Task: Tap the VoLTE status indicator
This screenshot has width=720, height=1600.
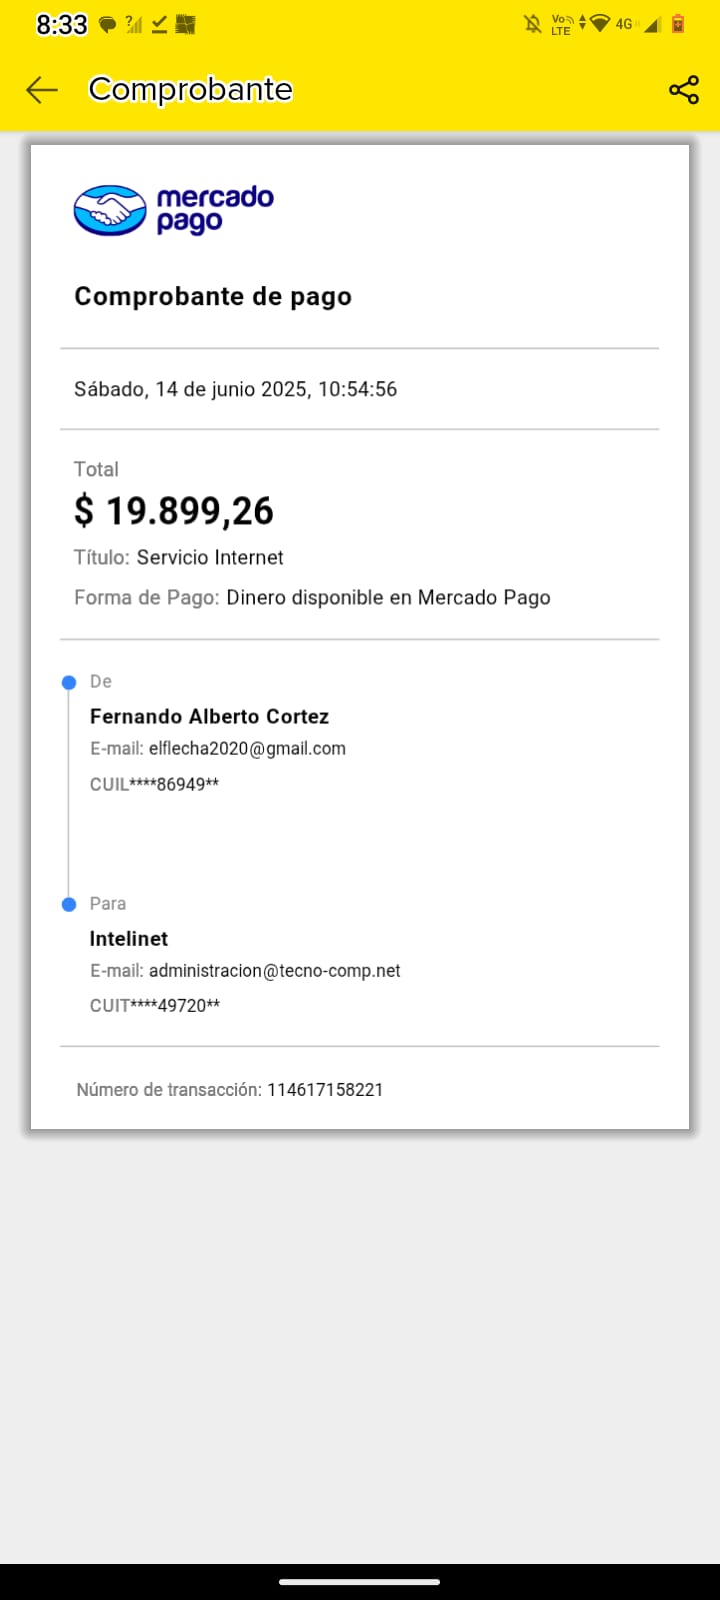Action: (562, 24)
